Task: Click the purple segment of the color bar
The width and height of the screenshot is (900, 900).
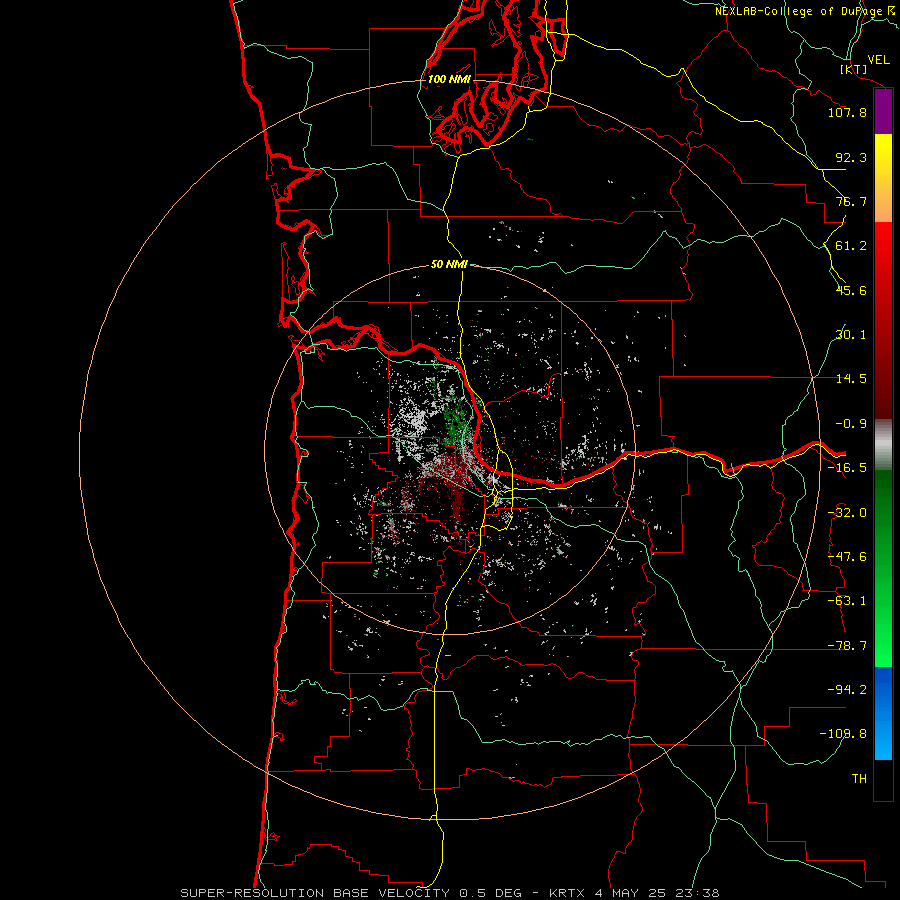Action: coord(883,112)
